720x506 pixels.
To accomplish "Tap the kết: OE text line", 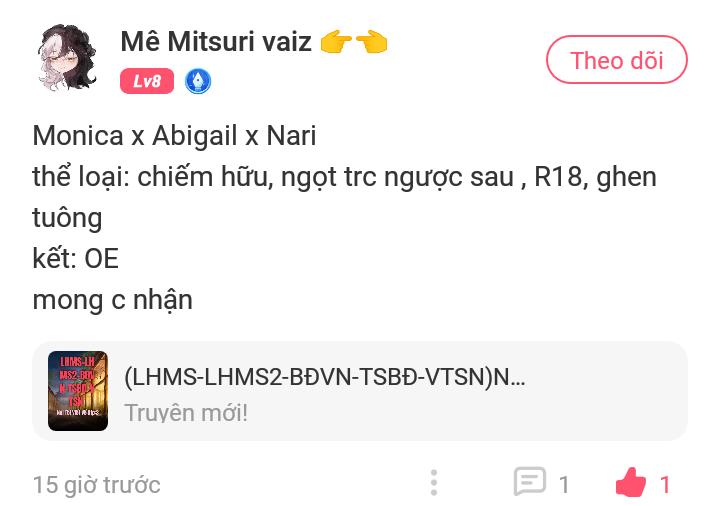I will (76, 258).
